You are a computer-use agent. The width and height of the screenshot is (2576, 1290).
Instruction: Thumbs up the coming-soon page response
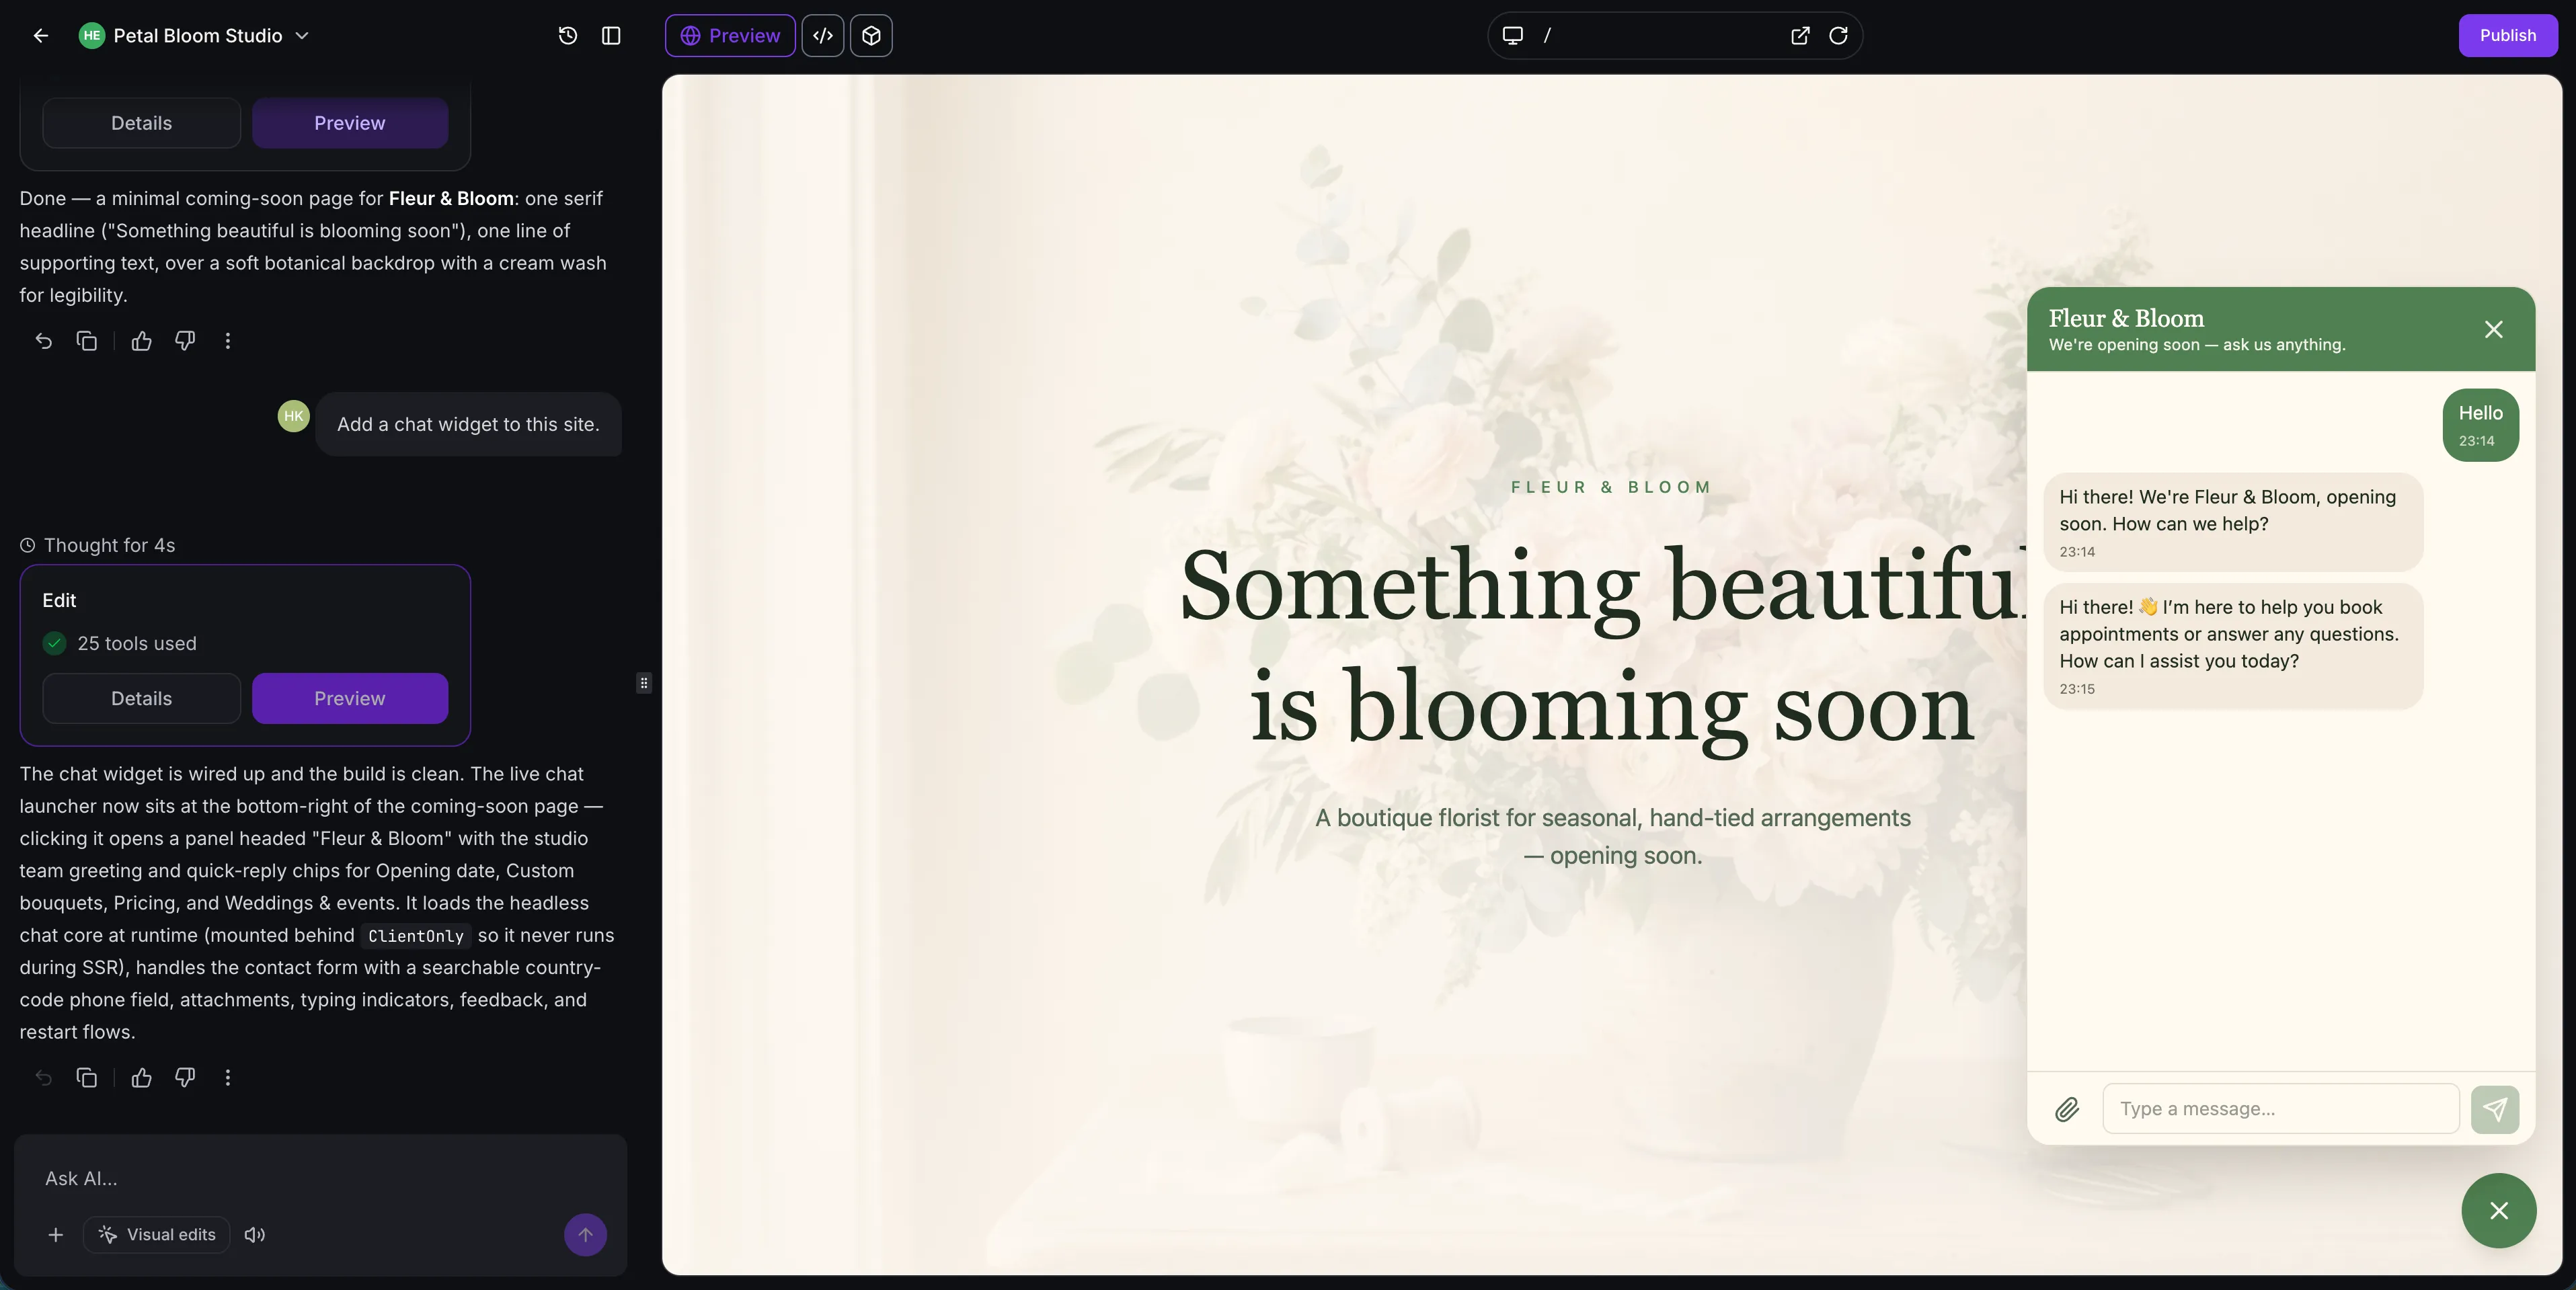pyautogui.click(x=142, y=341)
